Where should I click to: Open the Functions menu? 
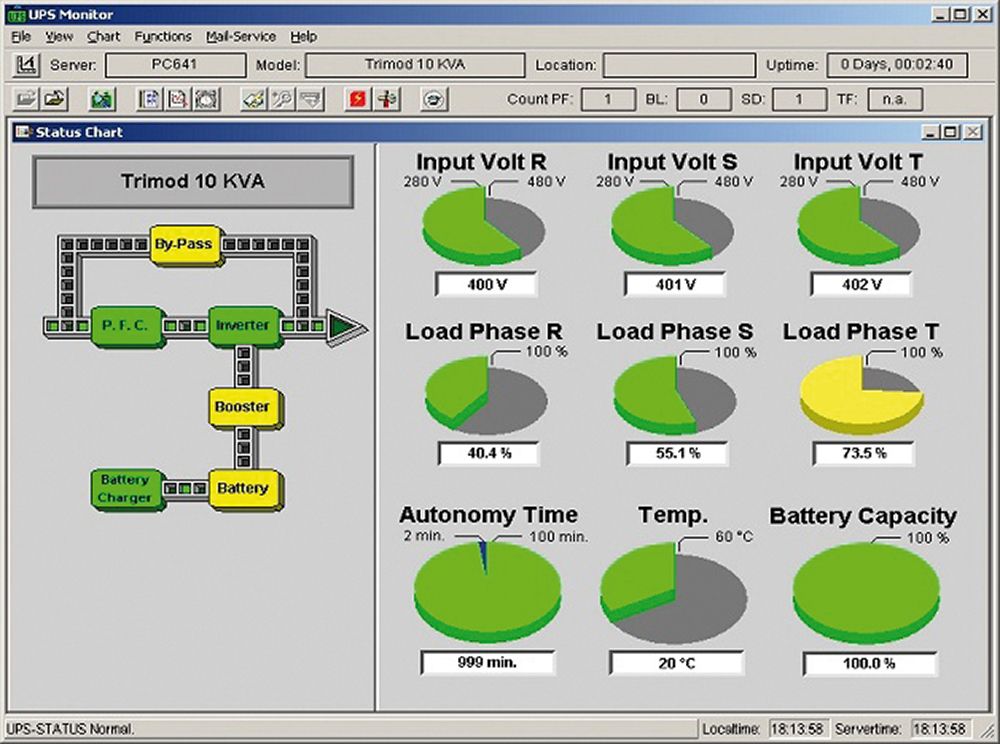(163, 36)
